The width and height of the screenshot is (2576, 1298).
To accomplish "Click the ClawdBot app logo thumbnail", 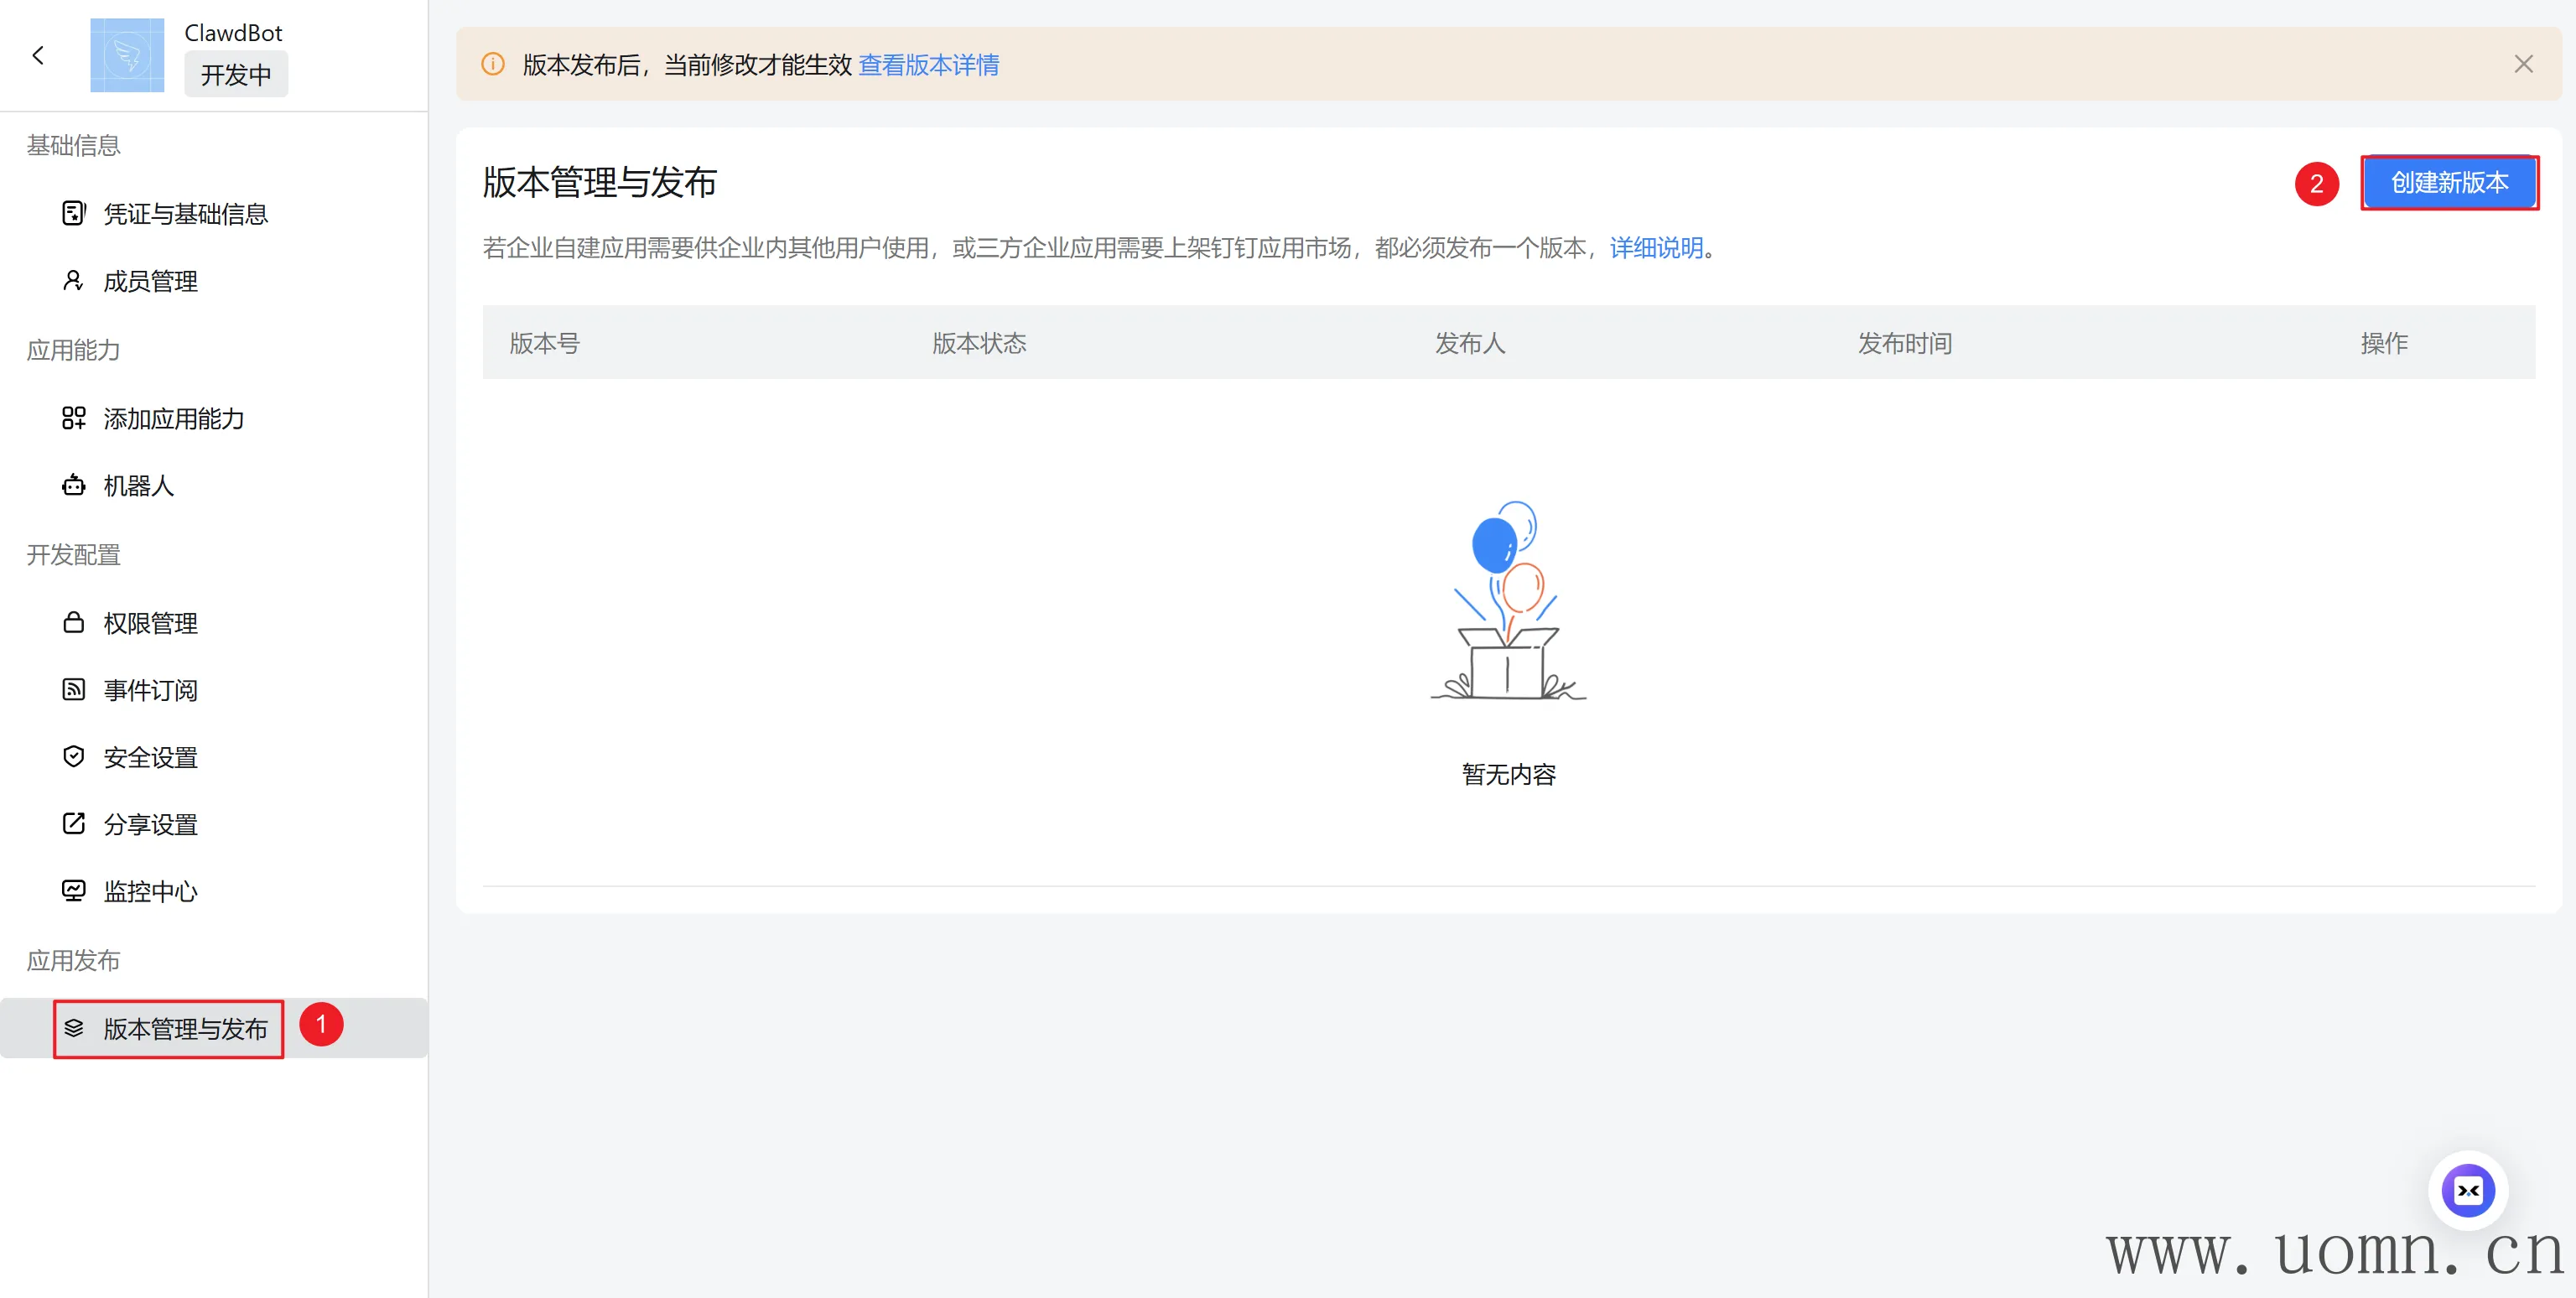I will coord(127,56).
